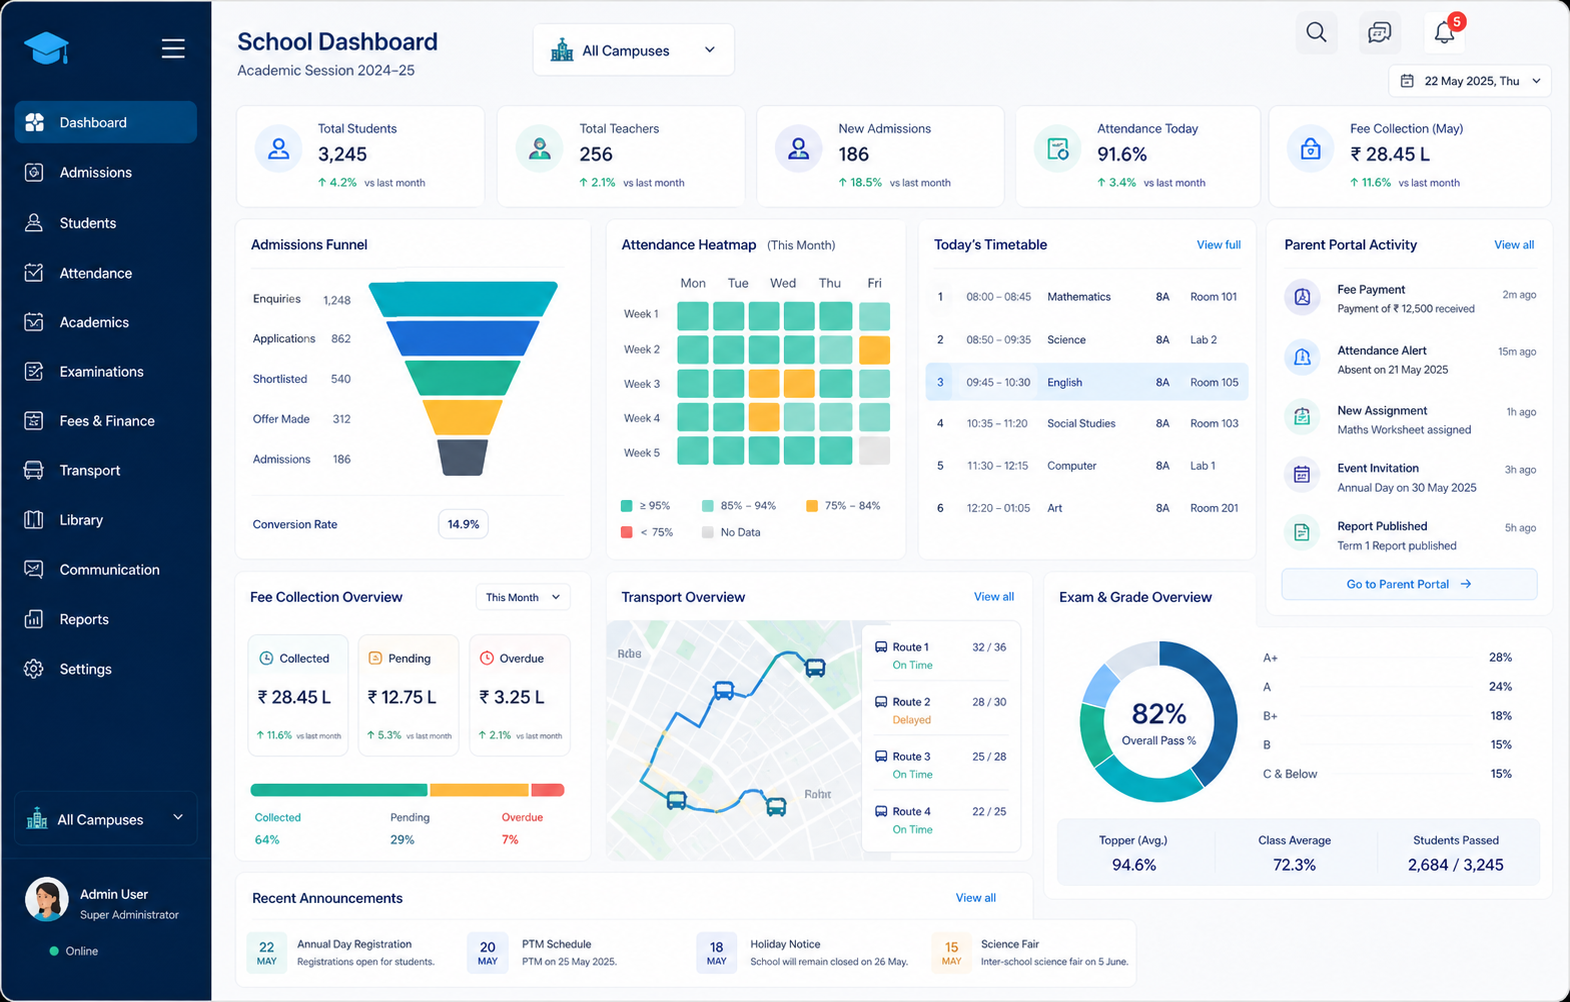Check the notification bell with 5 alerts
Viewport: 1570px width, 1002px height.
tap(1445, 33)
